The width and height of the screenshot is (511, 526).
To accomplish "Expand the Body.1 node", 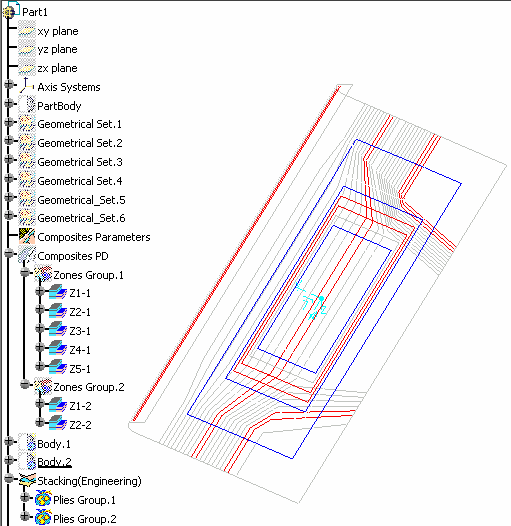I will (x=9, y=441).
